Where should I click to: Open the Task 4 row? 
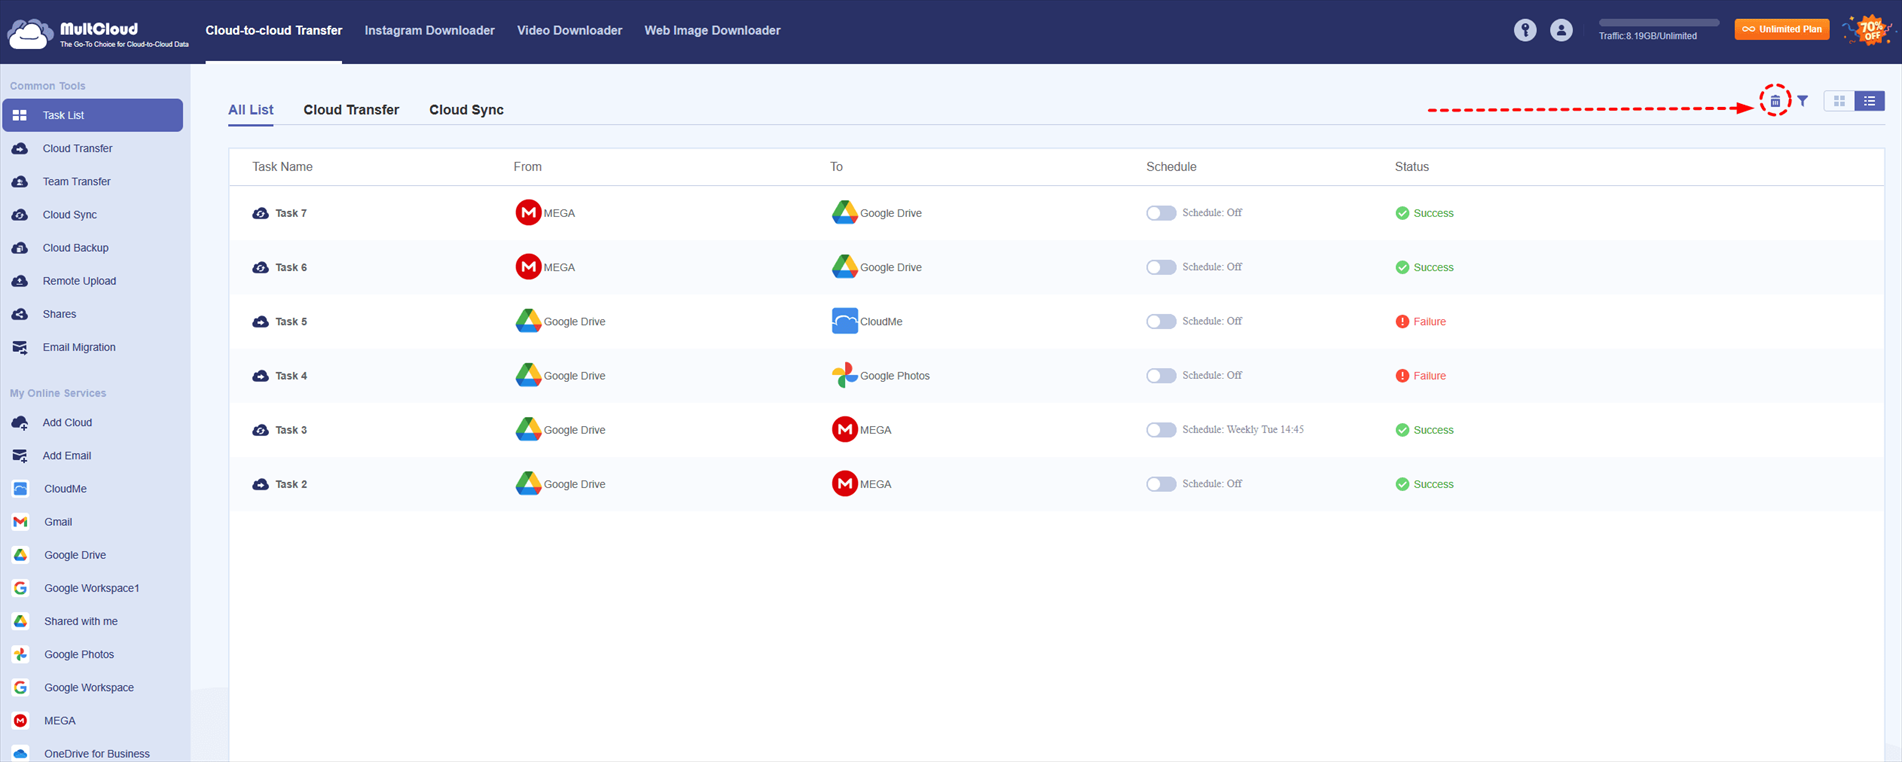[291, 376]
